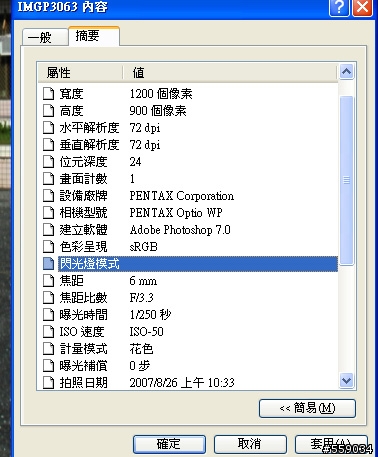Click the 屬性 column header
The image size is (378, 457).
click(80, 72)
